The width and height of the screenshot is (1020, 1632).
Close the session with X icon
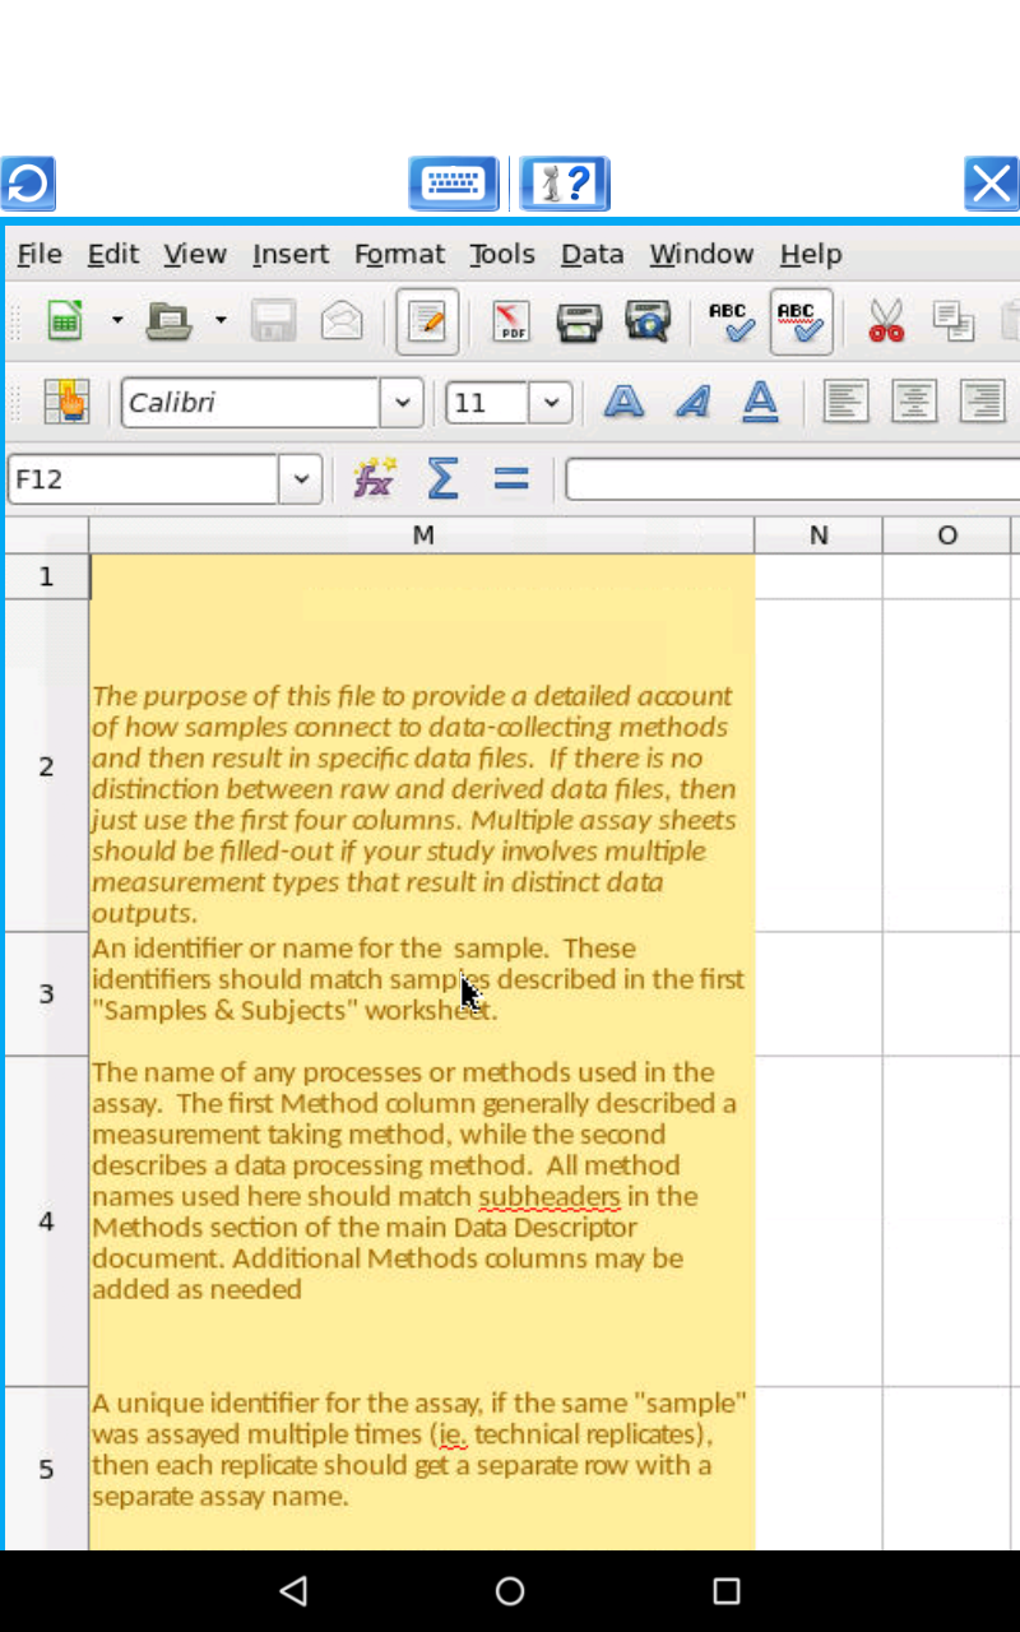point(991,184)
